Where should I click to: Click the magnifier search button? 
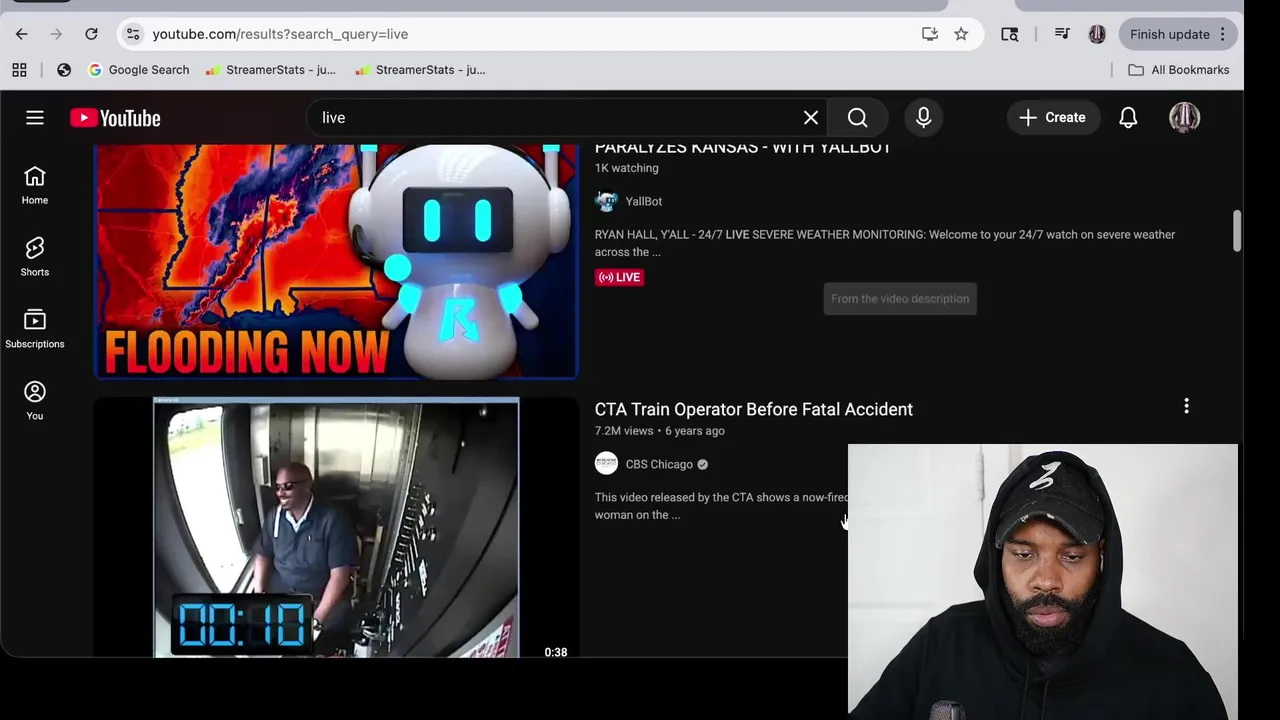pyautogui.click(x=858, y=118)
